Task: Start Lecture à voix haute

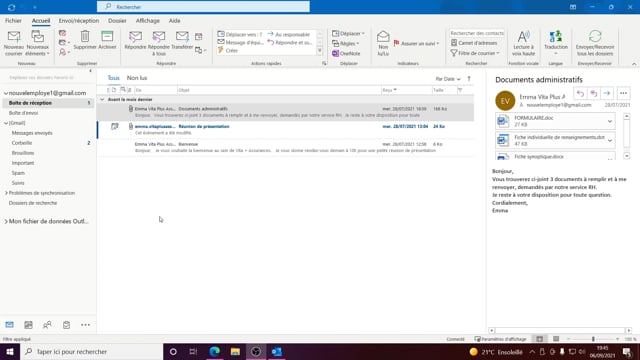Action: tap(523, 43)
